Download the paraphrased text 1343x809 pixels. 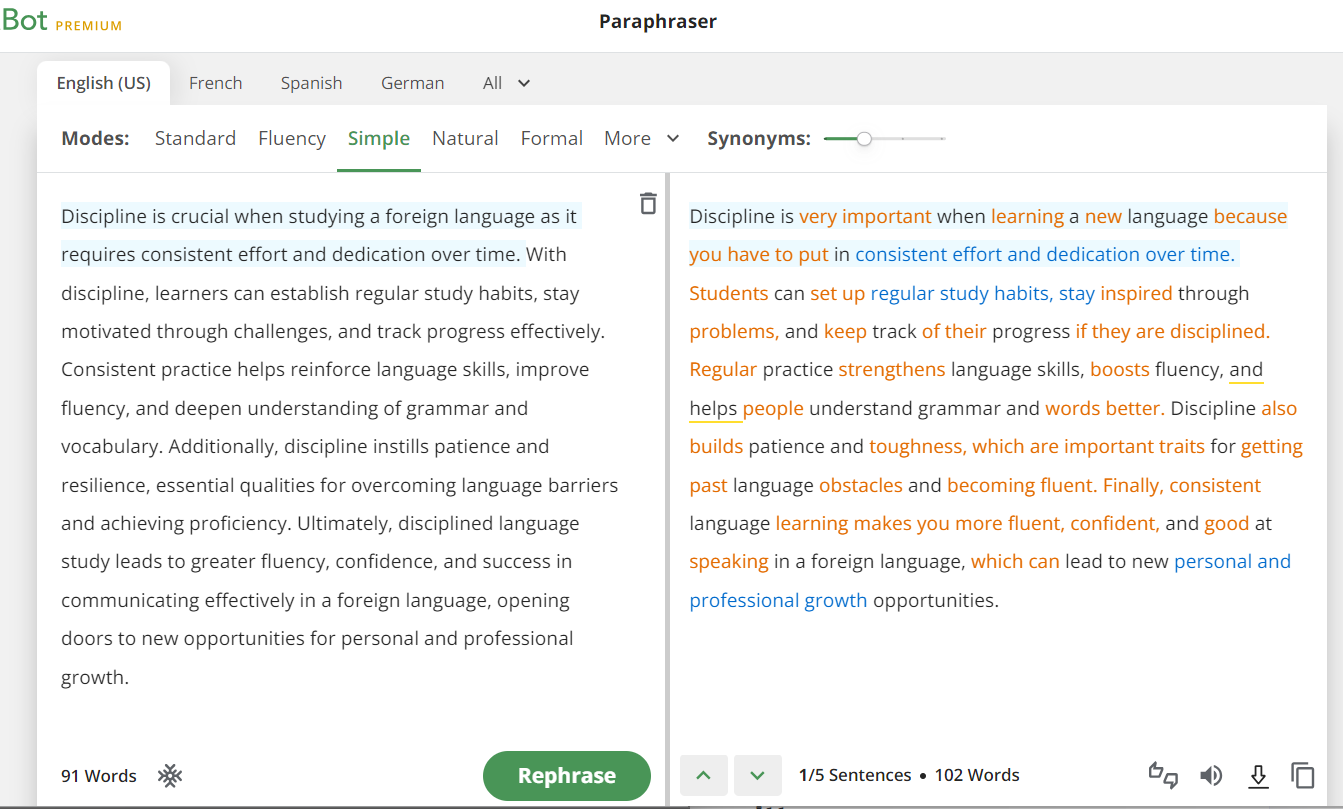click(1258, 775)
